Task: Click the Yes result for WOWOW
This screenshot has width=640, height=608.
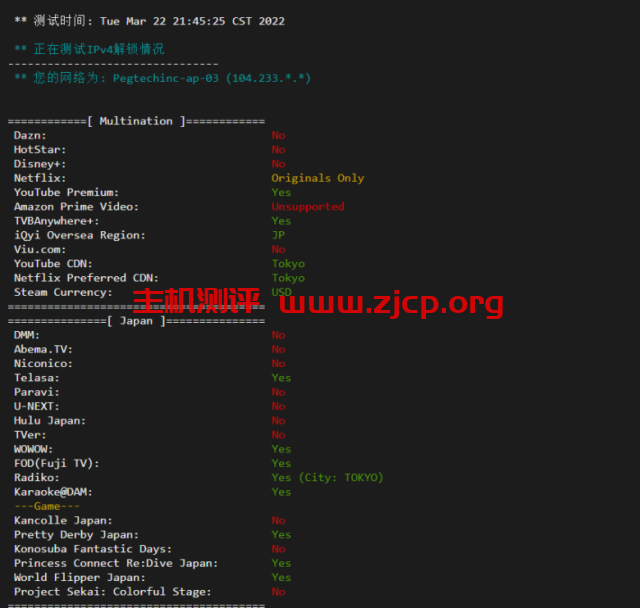Action: coord(282,449)
